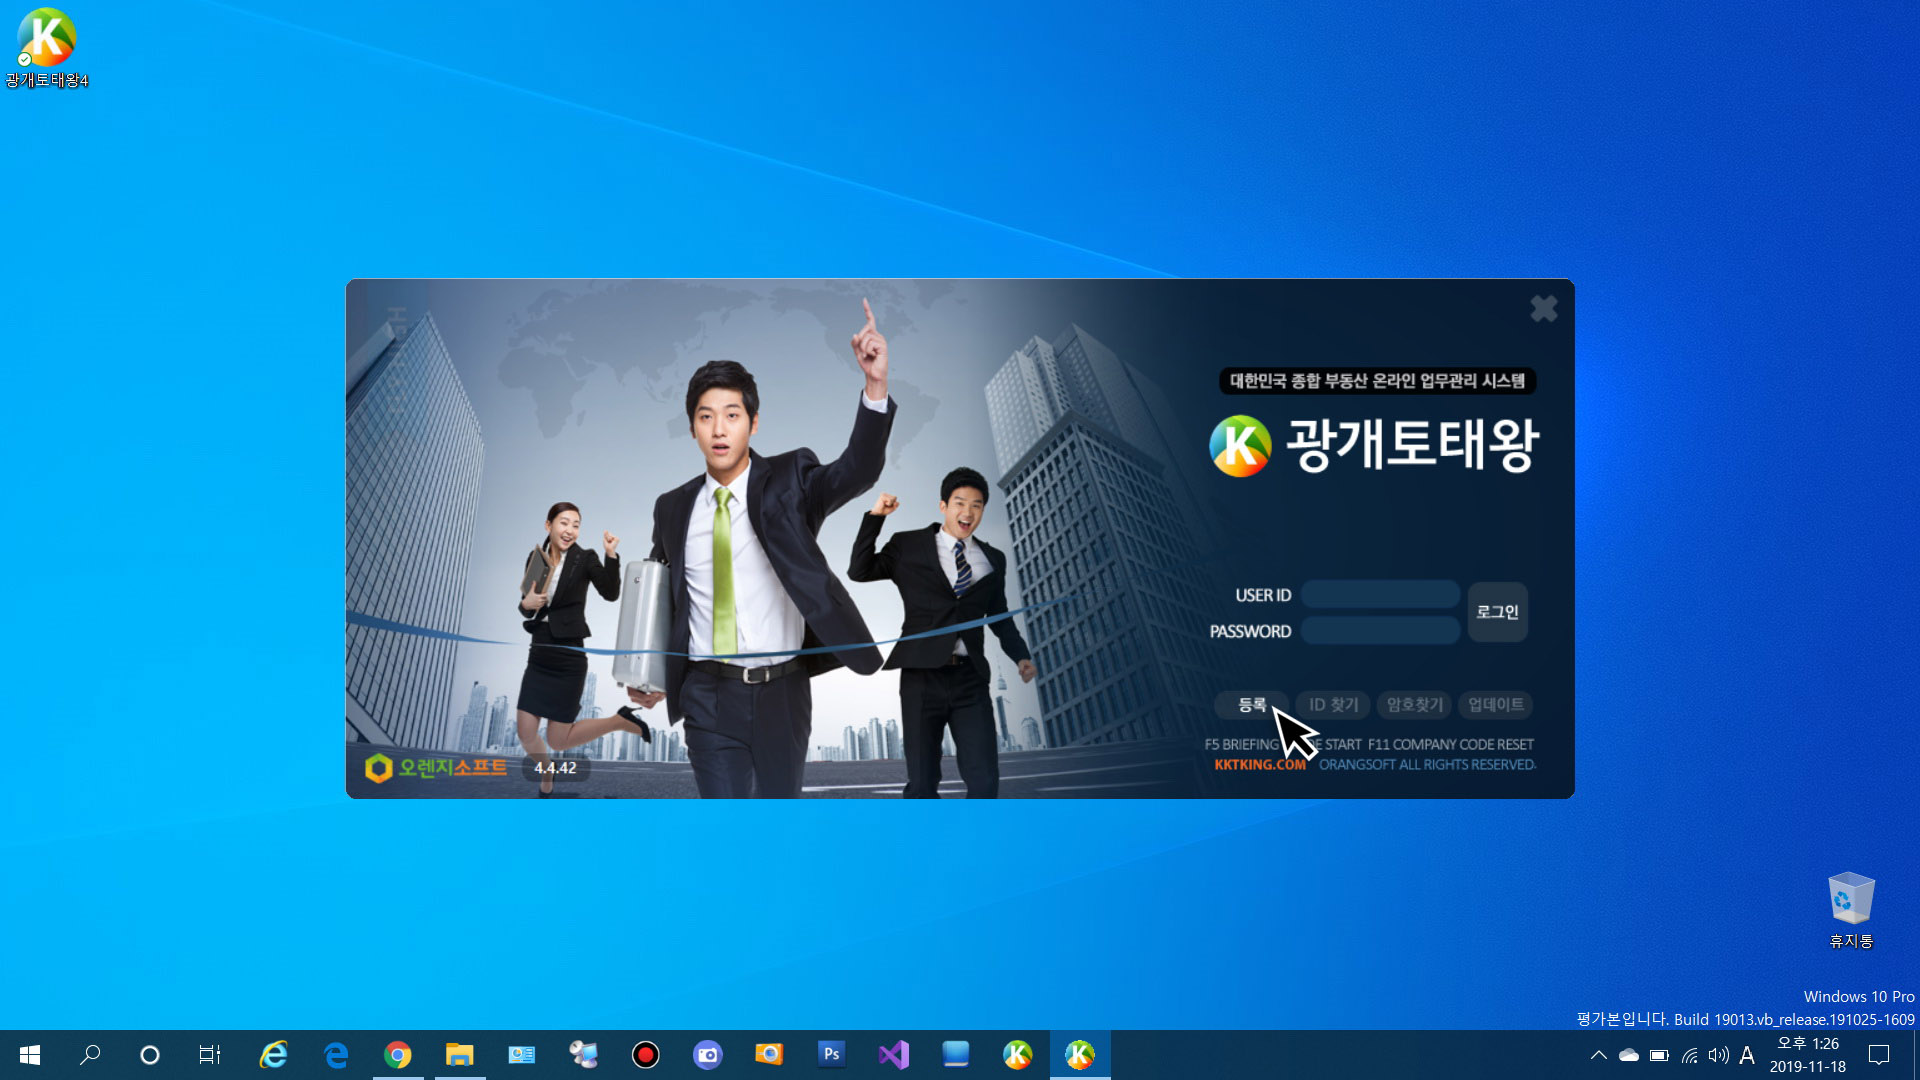
Task: Expand the system tray hidden icons chevron
Action: [x=1598, y=1055]
